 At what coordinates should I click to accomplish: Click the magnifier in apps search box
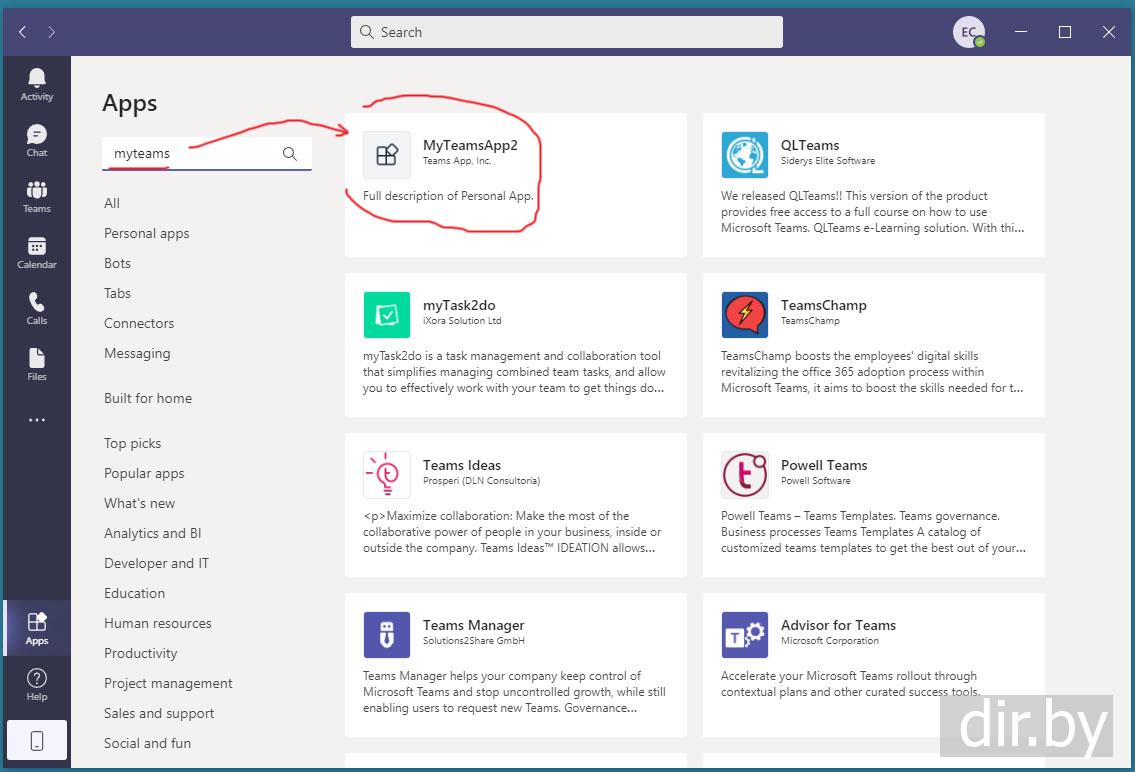point(290,154)
